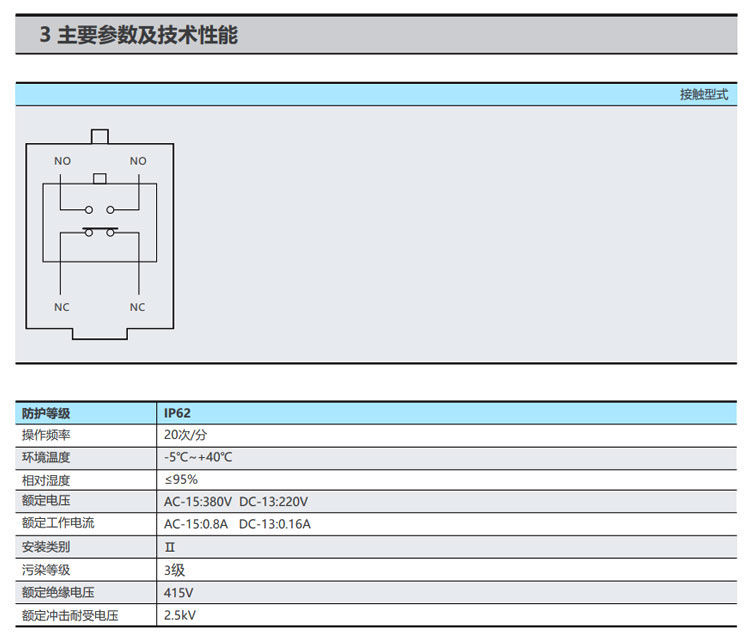Click the 3级 pollution level value
This screenshot has width=750, height=634.
(x=175, y=570)
